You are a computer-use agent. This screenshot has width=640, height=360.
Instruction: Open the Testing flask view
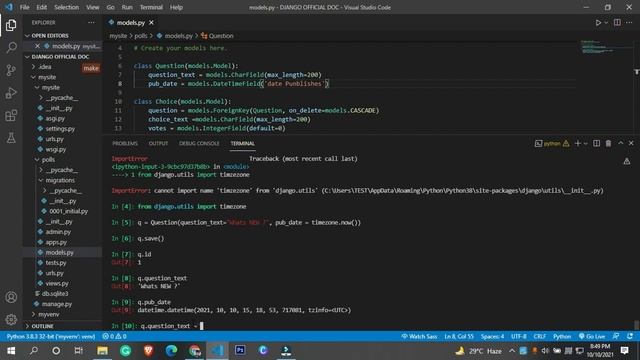coord(11,138)
